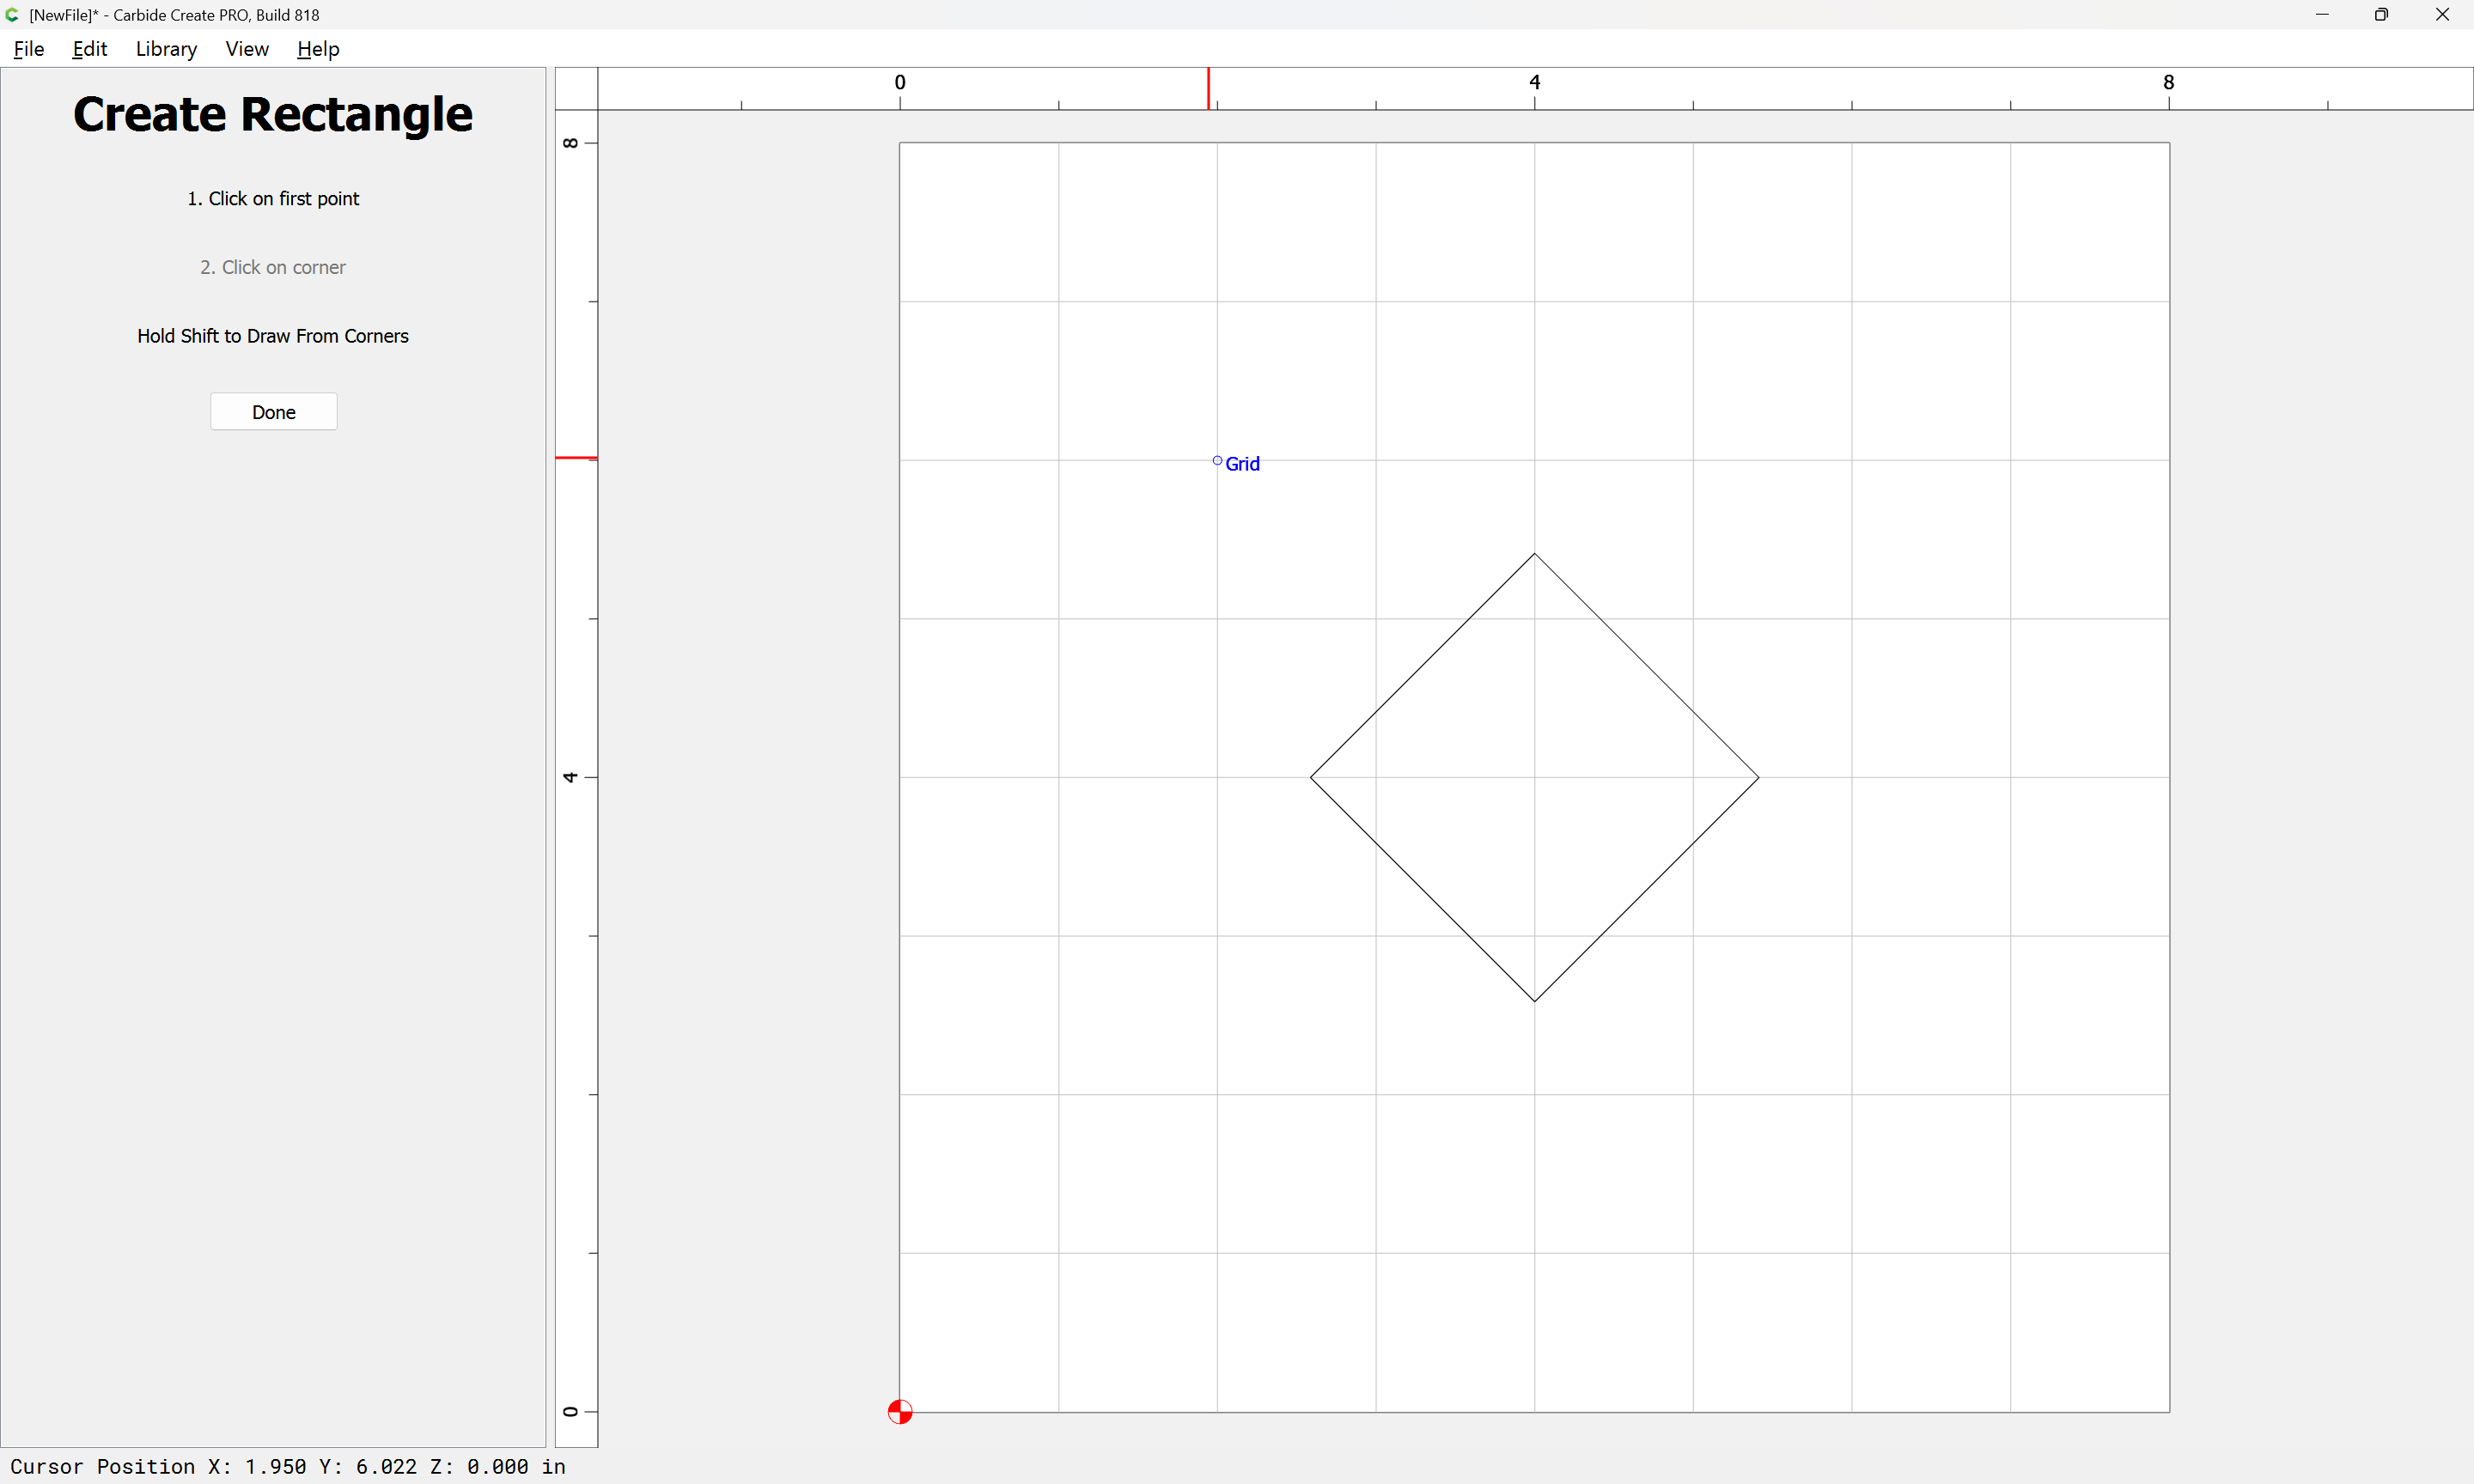
Task: Click the blue Grid snap point circle
Action: click(1217, 460)
